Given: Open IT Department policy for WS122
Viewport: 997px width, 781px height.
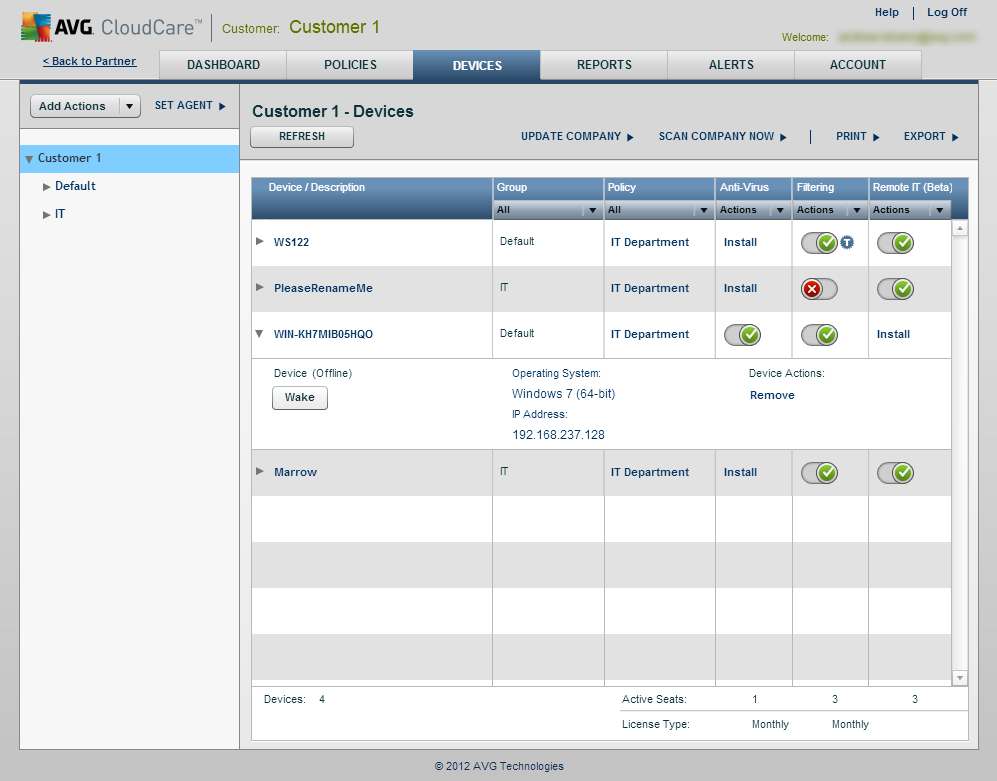Looking at the screenshot, I should click(650, 242).
